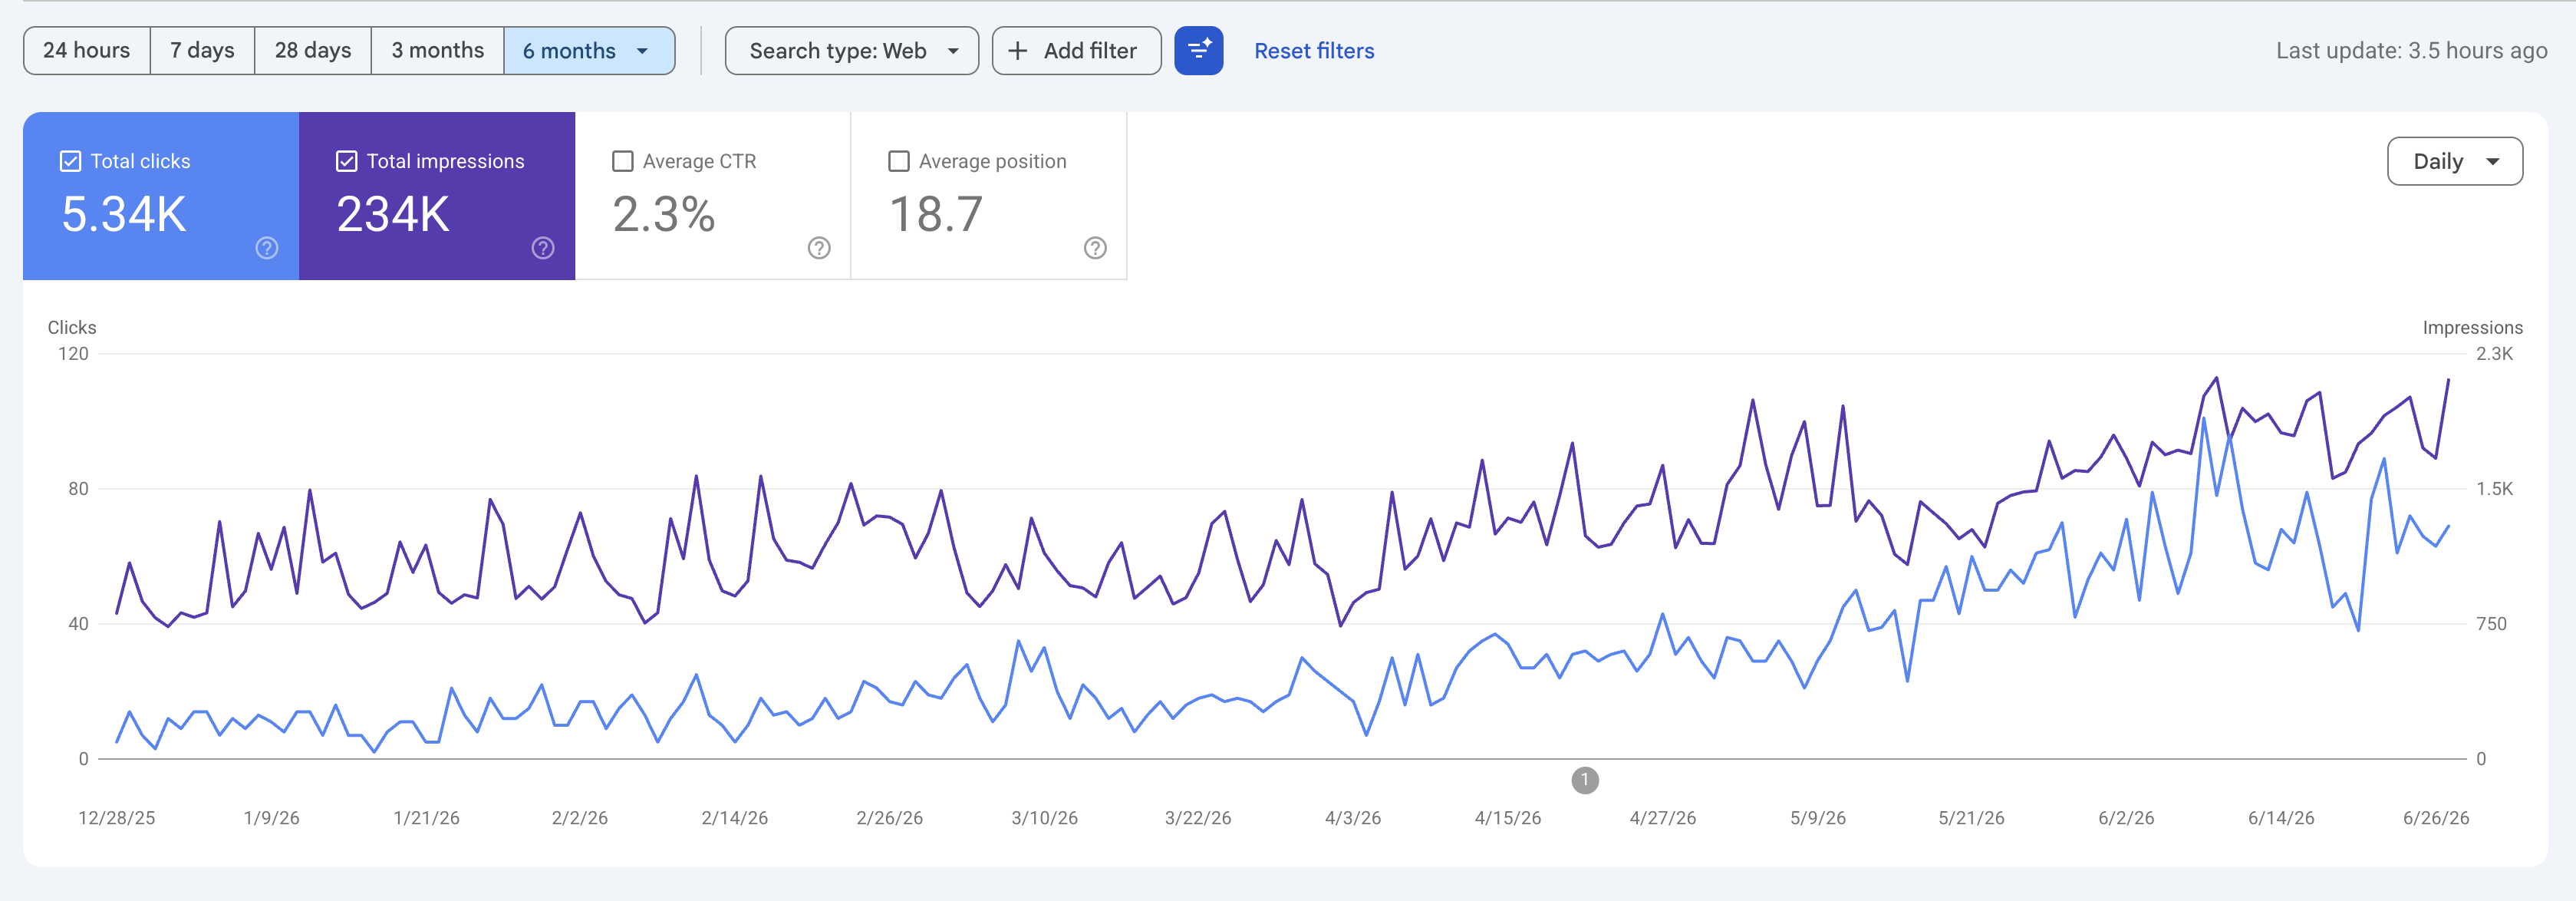The width and height of the screenshot is (2576, 901).
Task: Enable the Average CTR checkbox
Action: [623, 161]
